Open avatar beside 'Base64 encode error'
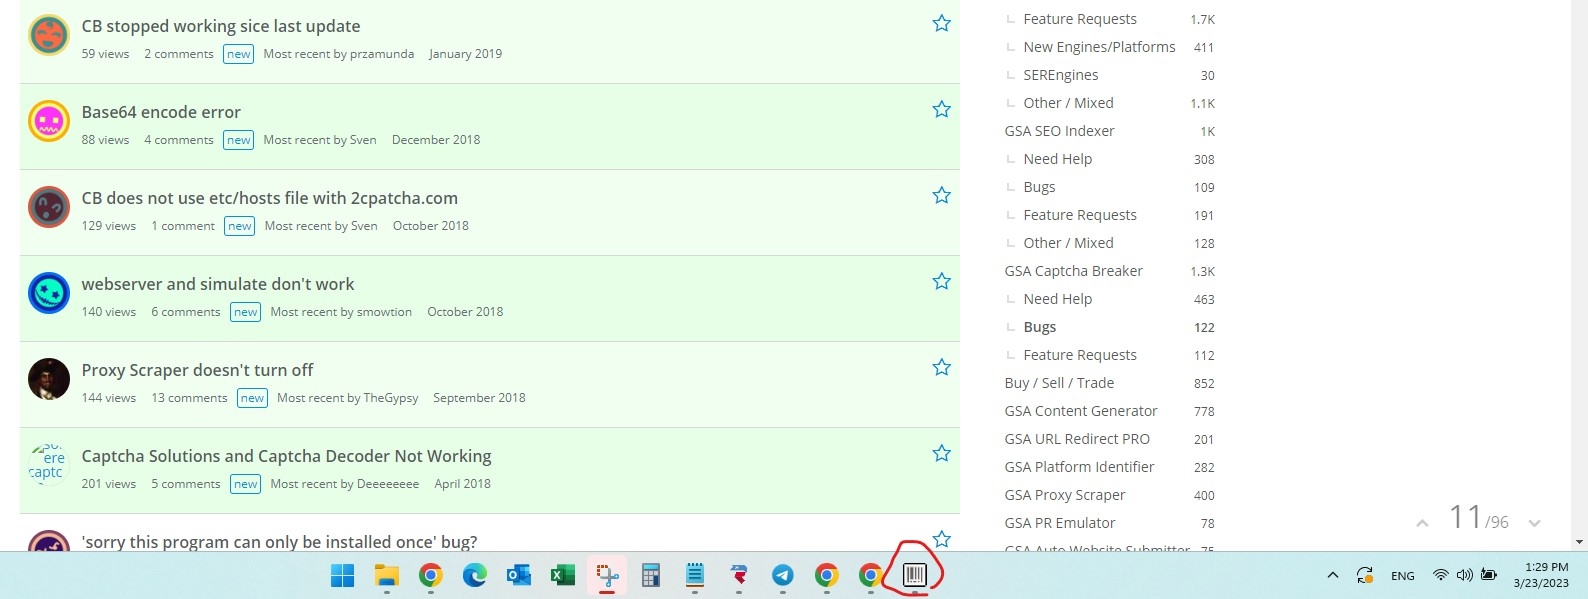Image resolution: width=1588 pixels, height=599 pixels. point(49,121)
